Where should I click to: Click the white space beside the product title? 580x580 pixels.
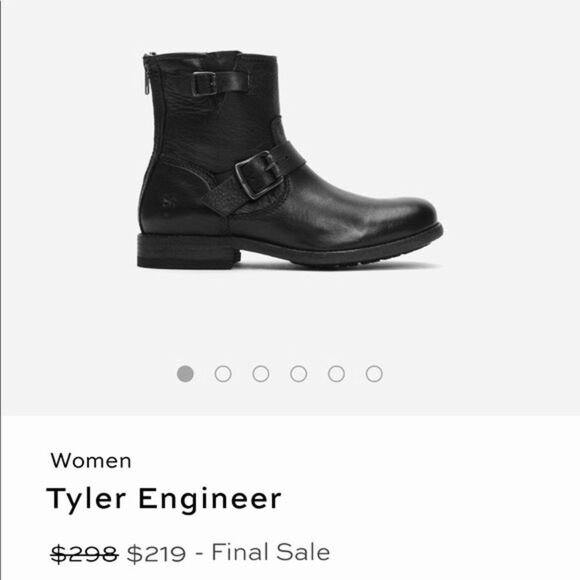point(425,499)
